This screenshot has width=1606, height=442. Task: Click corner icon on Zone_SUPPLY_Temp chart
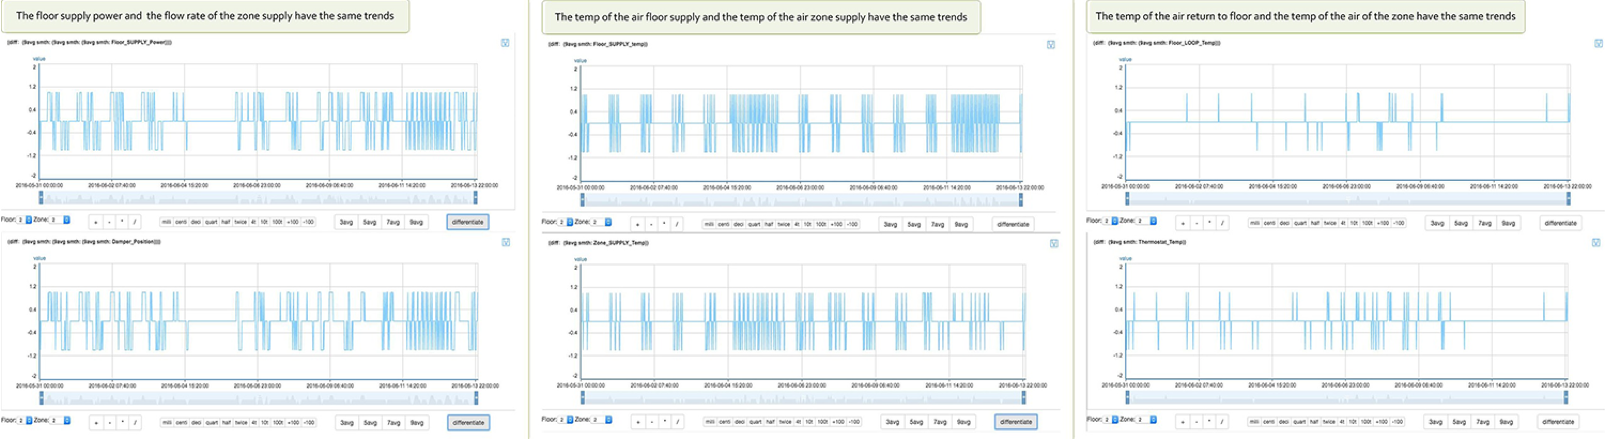[x=1050, y=243]
